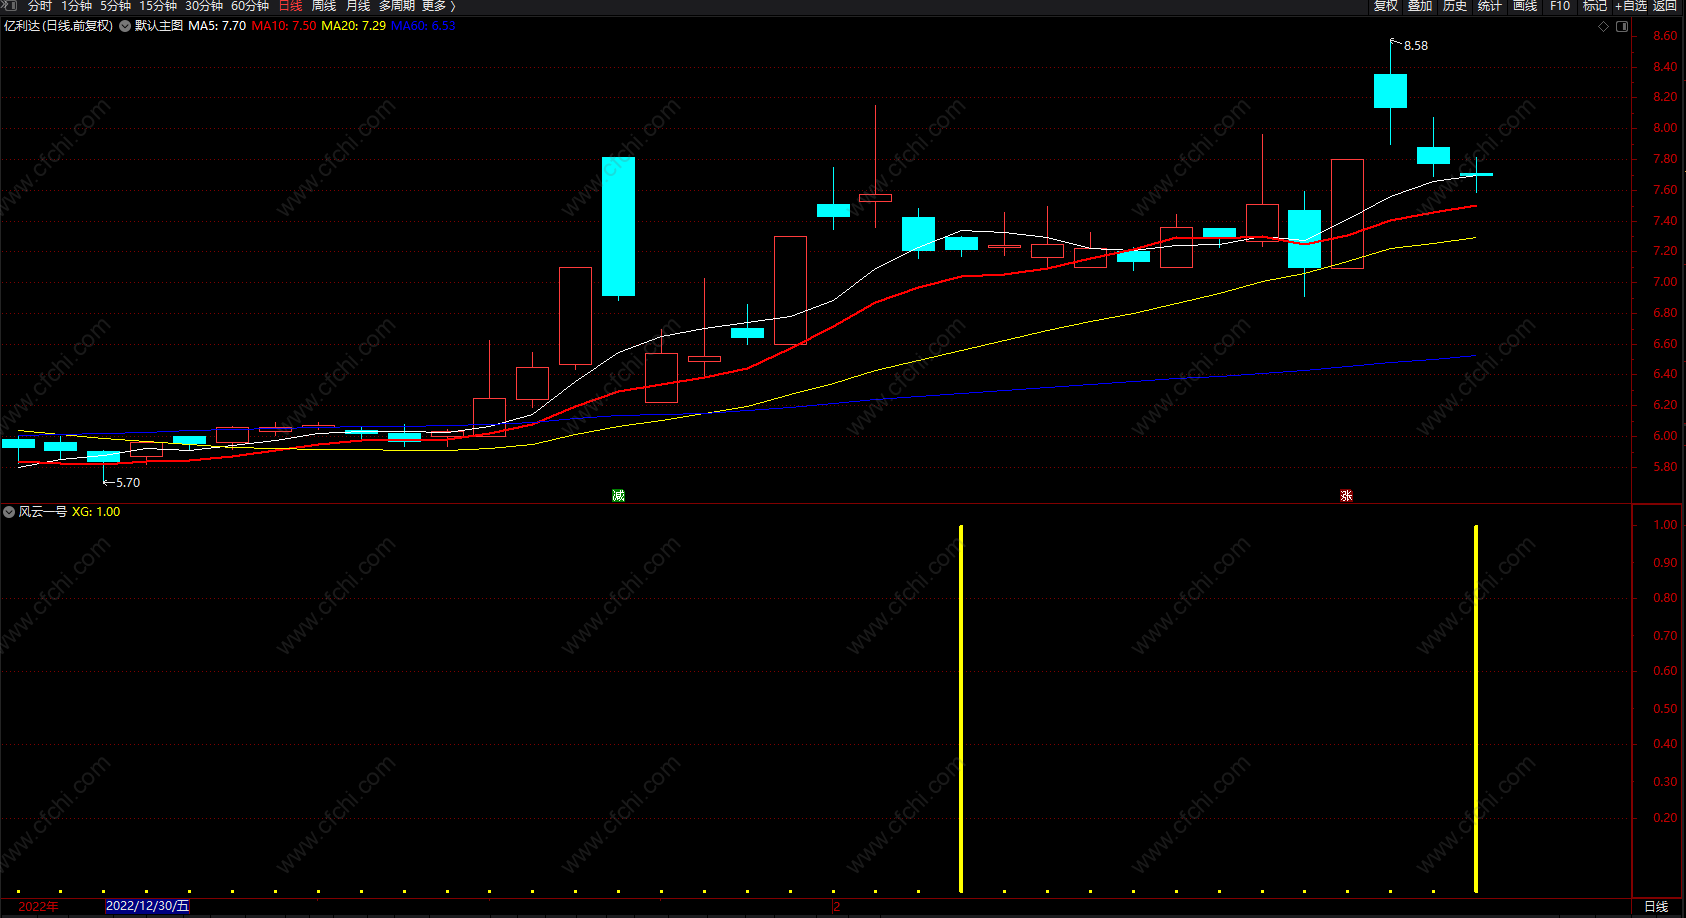
Task: Select the 日线 daily period tab
Action: pyautogui.click(x=290, y=6)
